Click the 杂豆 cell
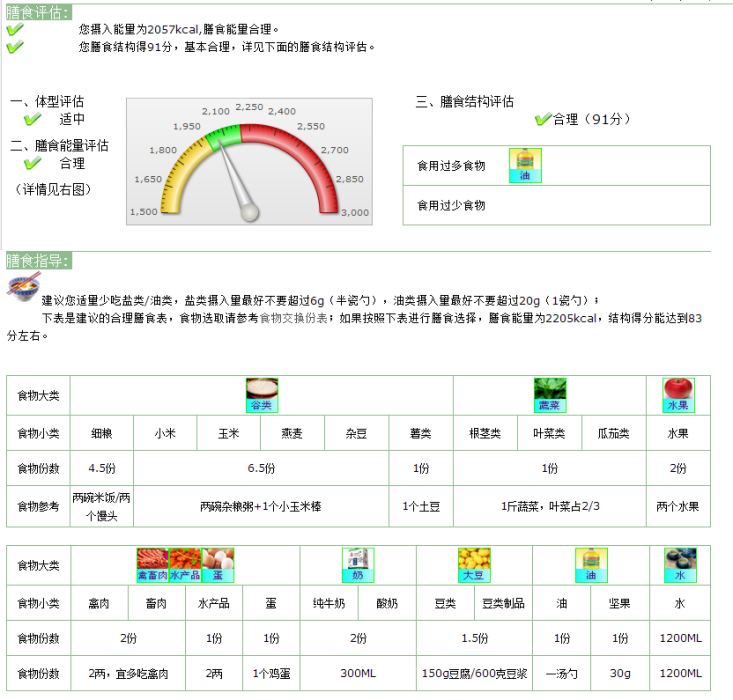The width and height of the screenshot is (733, 700). coord(357,433)
